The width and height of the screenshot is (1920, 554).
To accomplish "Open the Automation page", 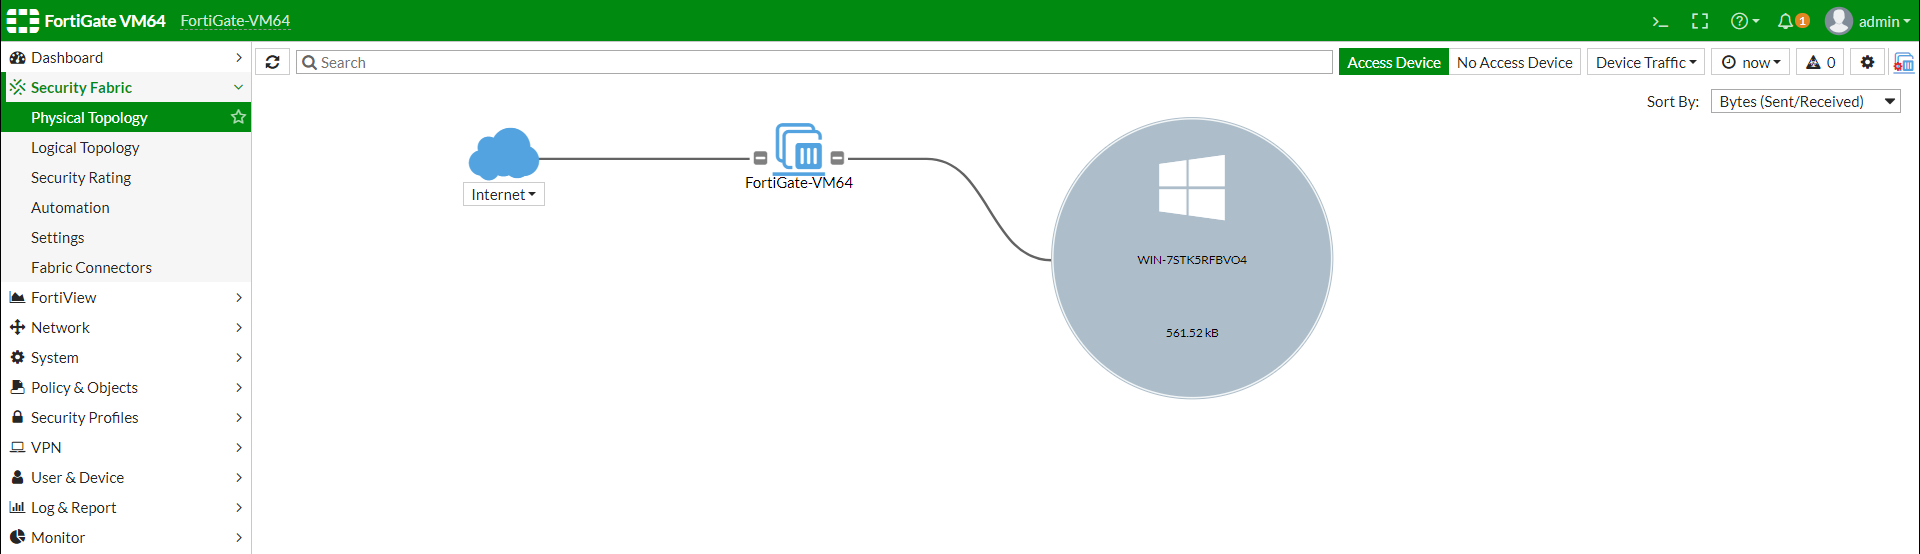I will [x=126, y=207].
